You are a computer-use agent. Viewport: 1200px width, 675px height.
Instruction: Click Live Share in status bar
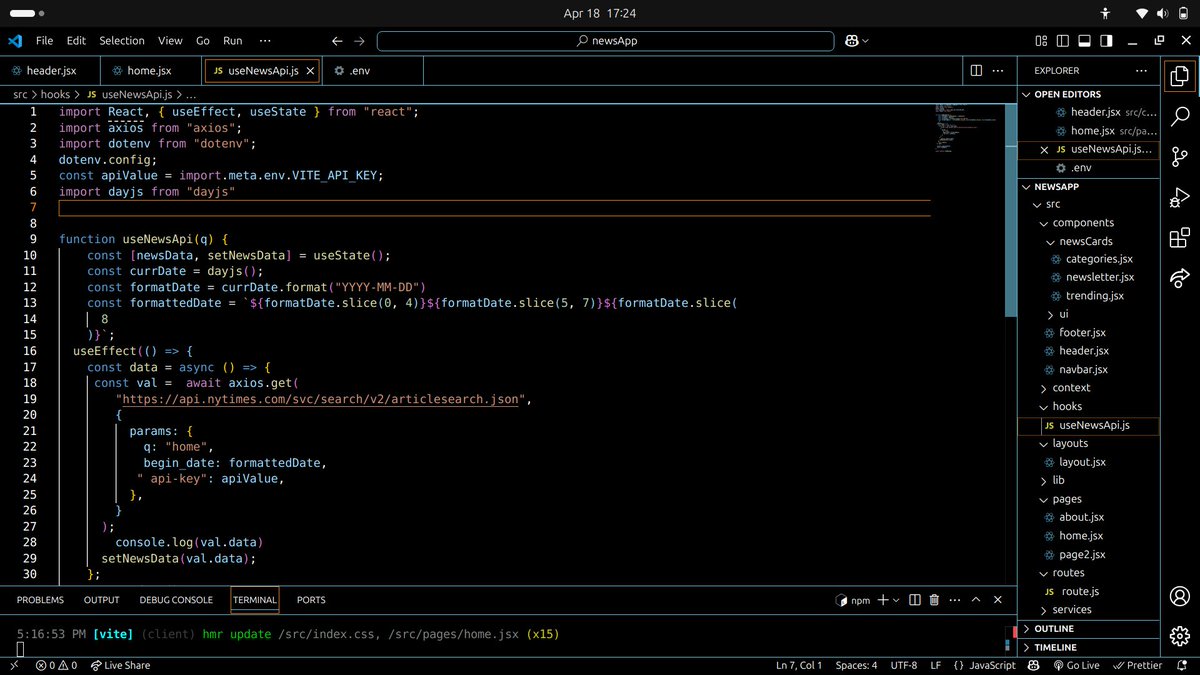point(119,665)
